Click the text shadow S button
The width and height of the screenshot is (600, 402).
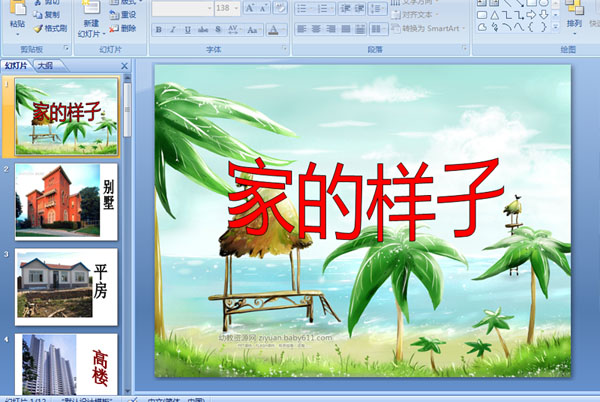coord(217,30)
